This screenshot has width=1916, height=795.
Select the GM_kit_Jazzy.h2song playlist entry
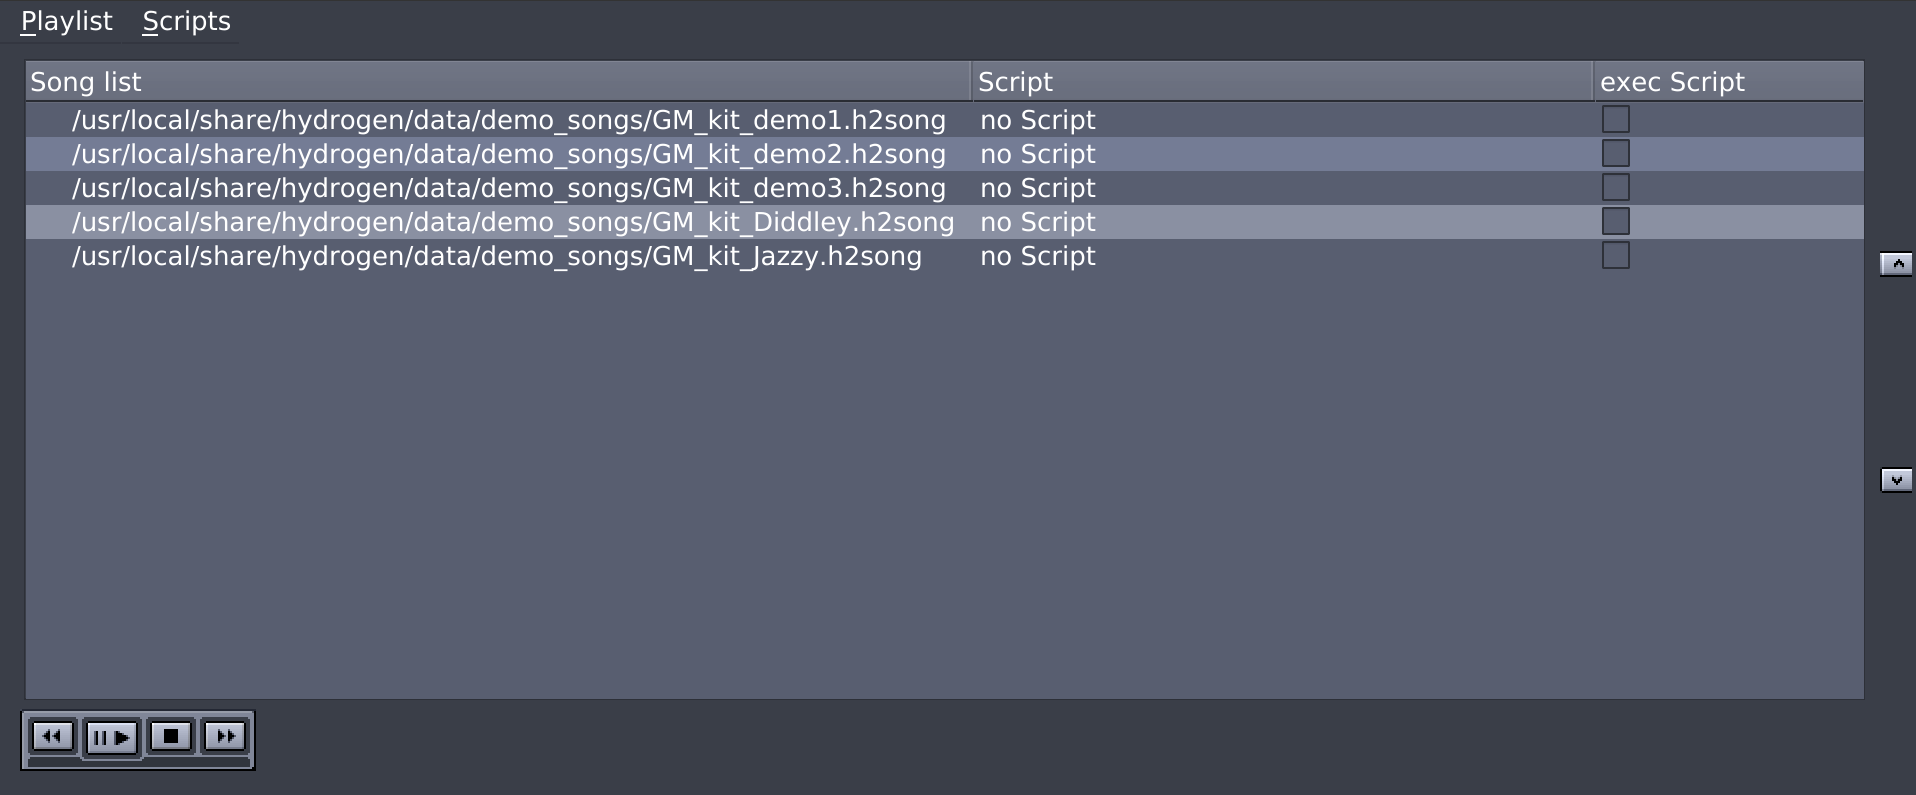coord(500,256)
